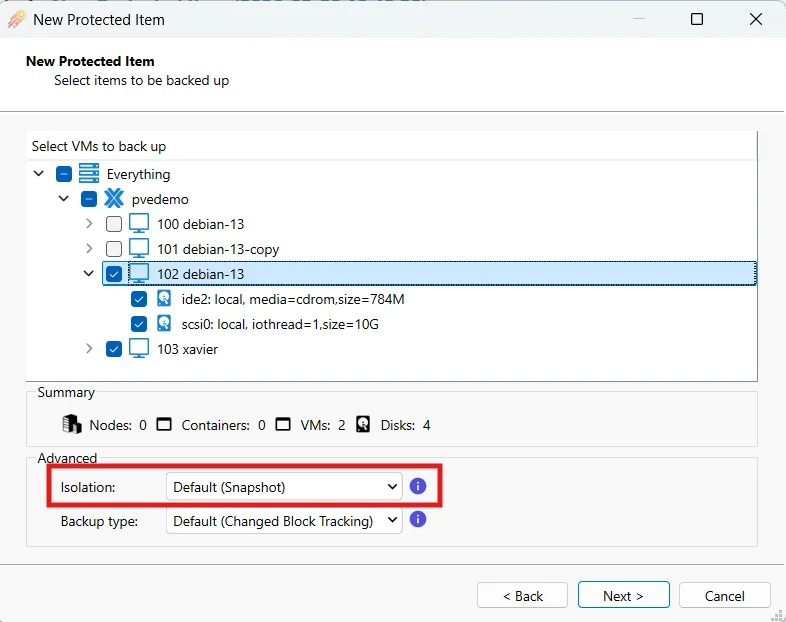Enable the 101 debian-13-copy checkbox
The width and height of the screenshot is (786, 622).
pyautogui.click(x=114, y=249)
